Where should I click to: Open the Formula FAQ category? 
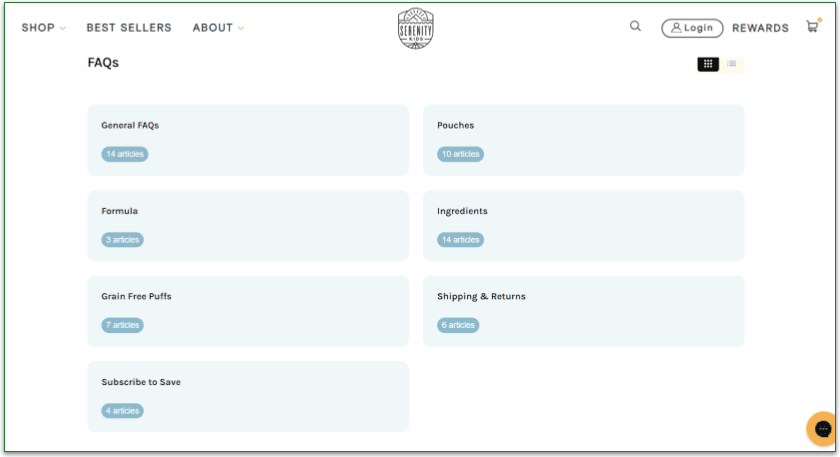click(248, 225)
